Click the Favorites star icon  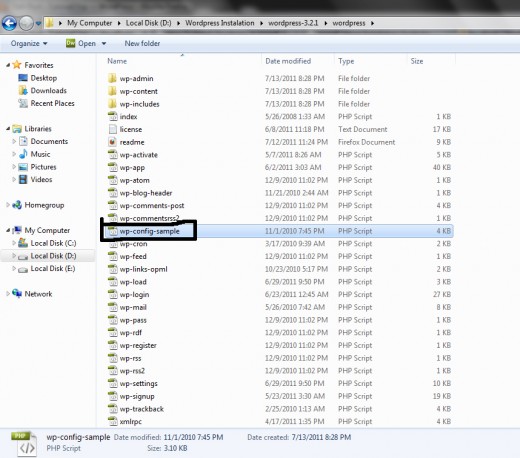click(x=17, y=65)
